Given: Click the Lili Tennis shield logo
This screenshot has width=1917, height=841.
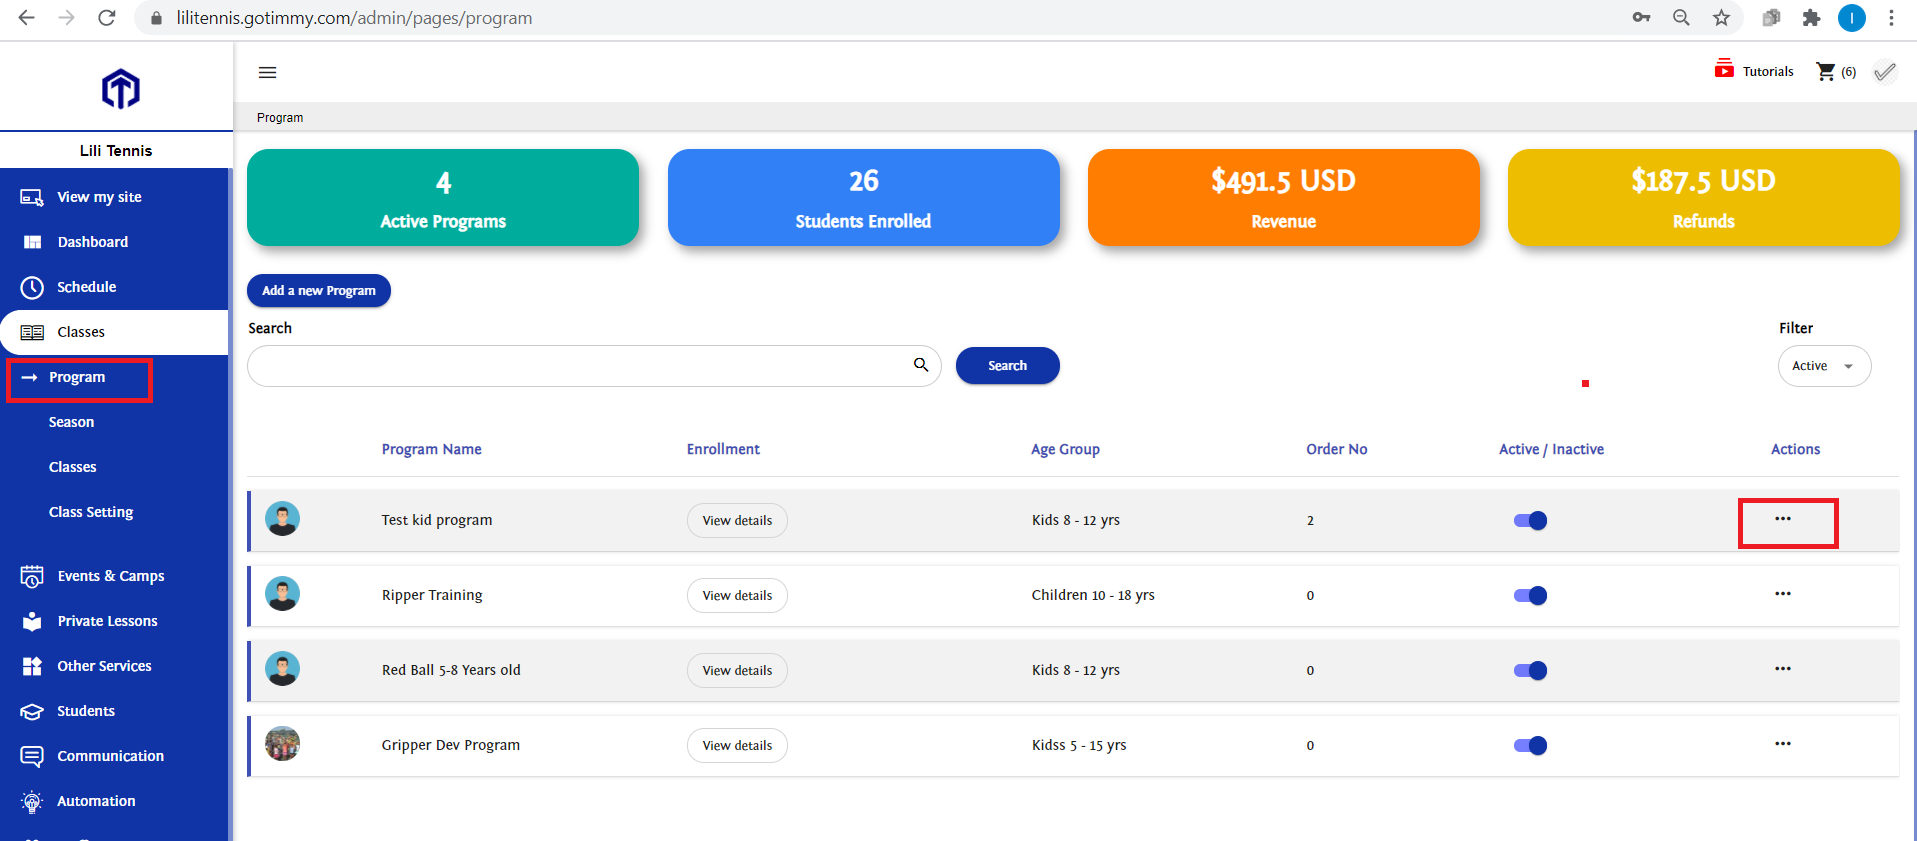Looking at the screenshot, I should tap(121, 89).
